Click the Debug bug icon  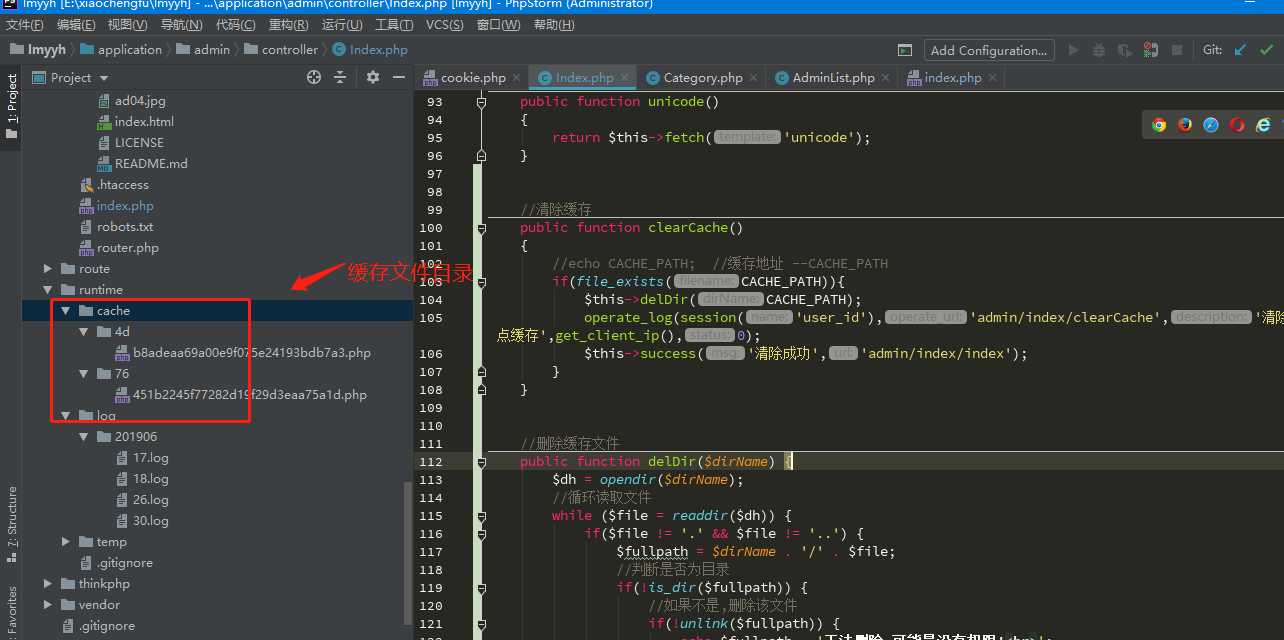click(x=1099, y=50)
